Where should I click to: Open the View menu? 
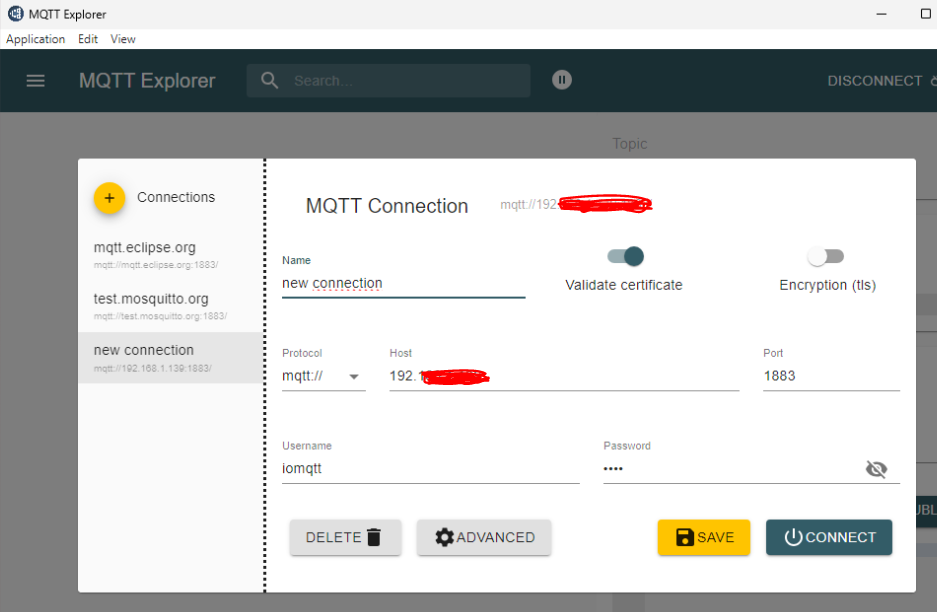(x=123, y=39)
